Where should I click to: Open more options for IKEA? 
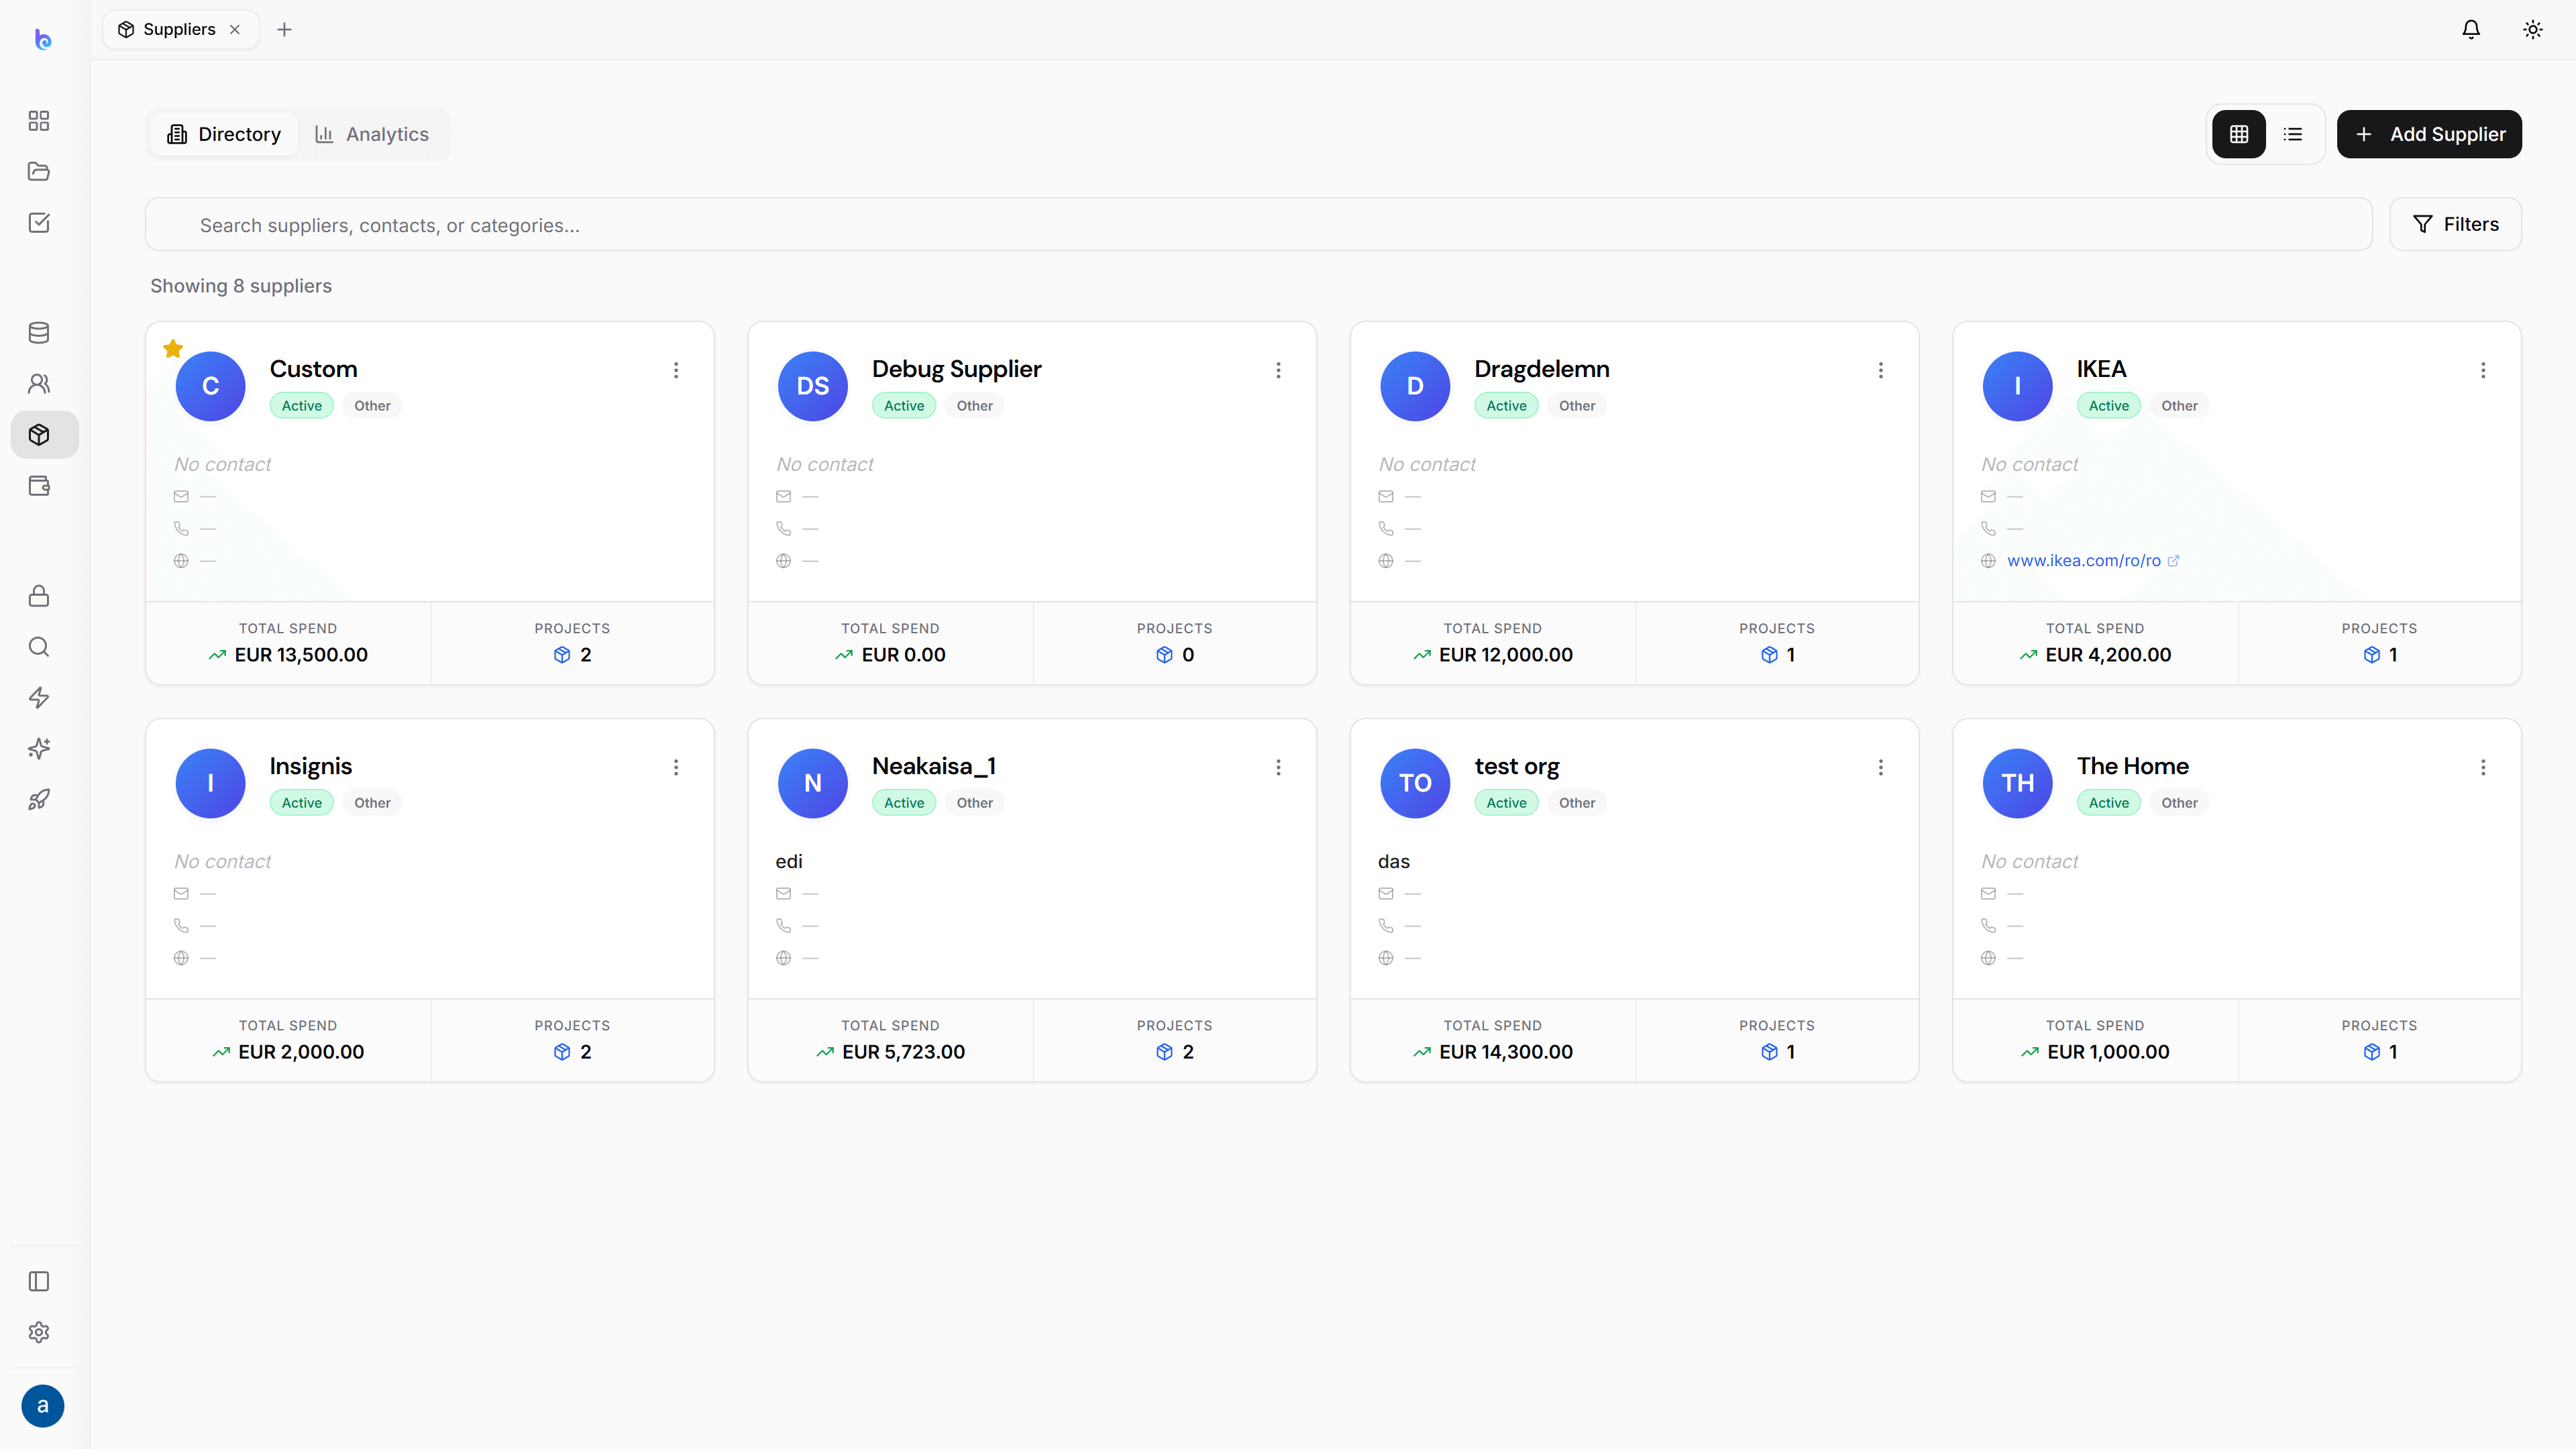(2483, 370)
